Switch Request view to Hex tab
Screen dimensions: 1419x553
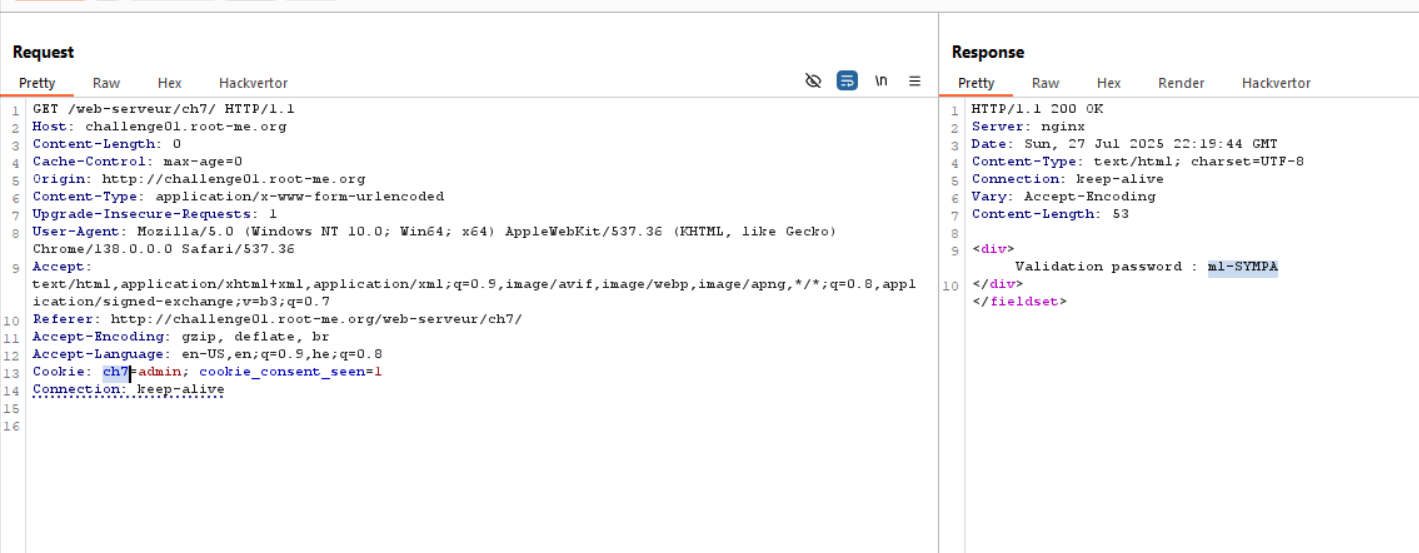tap(169, 83)
